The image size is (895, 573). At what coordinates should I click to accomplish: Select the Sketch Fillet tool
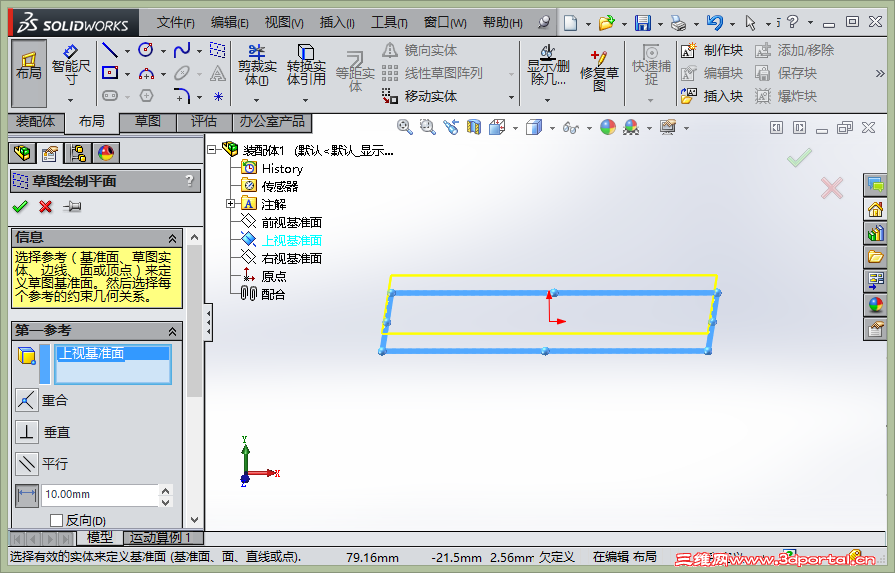point(182,95)
